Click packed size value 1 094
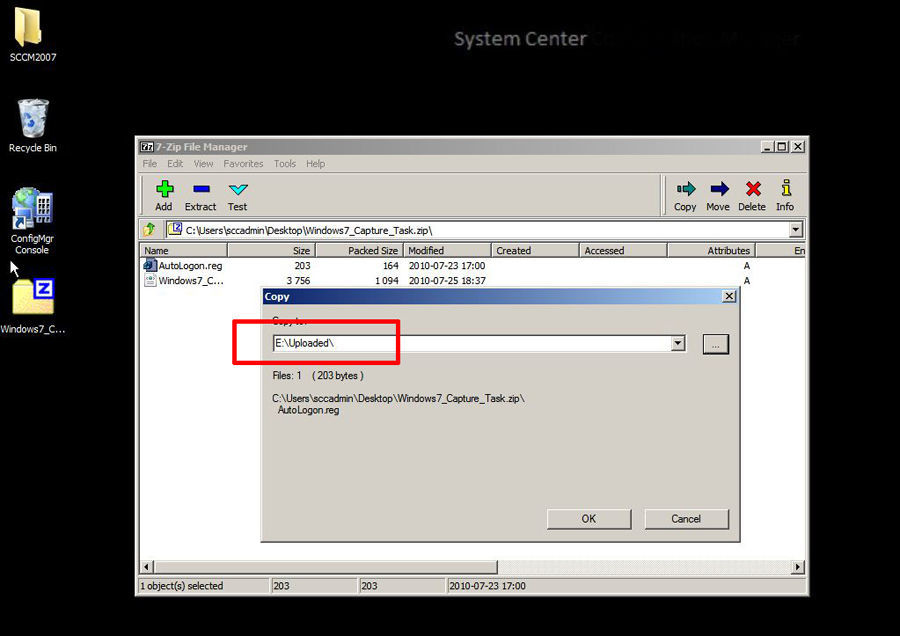 [x=387, y=281]
